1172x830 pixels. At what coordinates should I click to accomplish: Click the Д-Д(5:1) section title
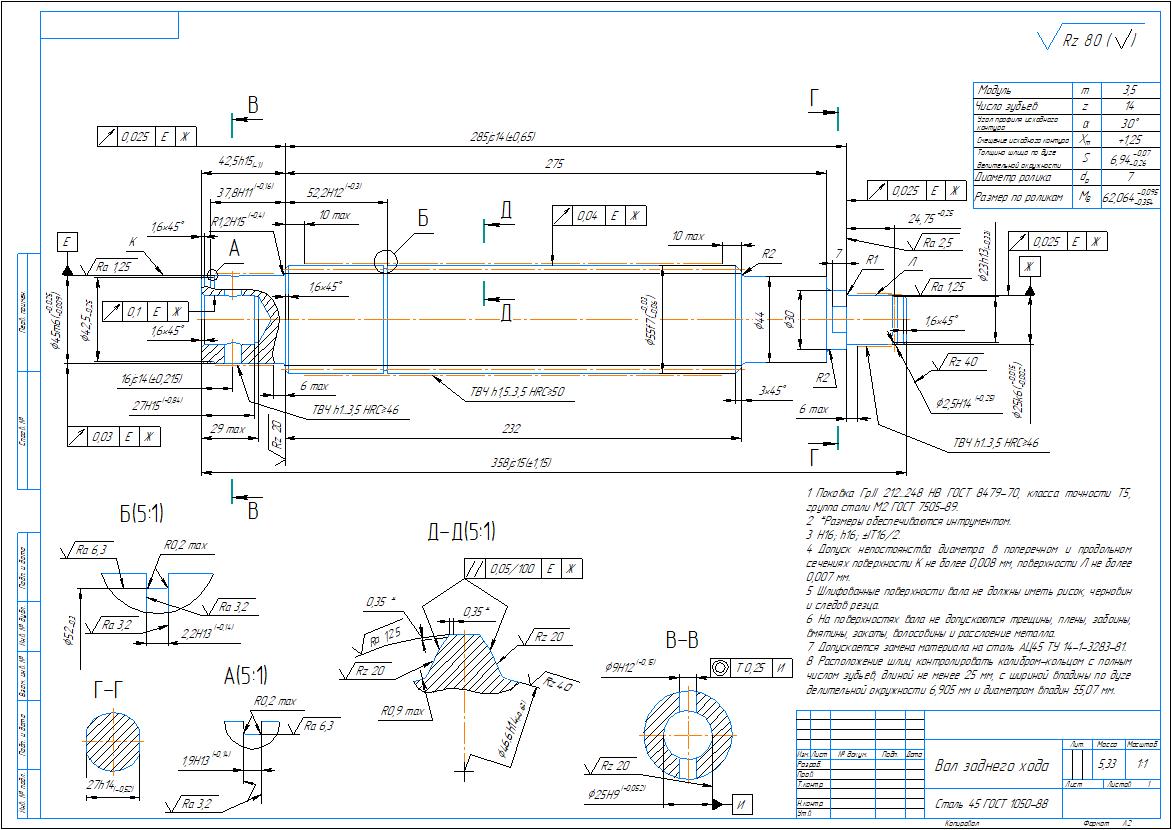(461, 532)
